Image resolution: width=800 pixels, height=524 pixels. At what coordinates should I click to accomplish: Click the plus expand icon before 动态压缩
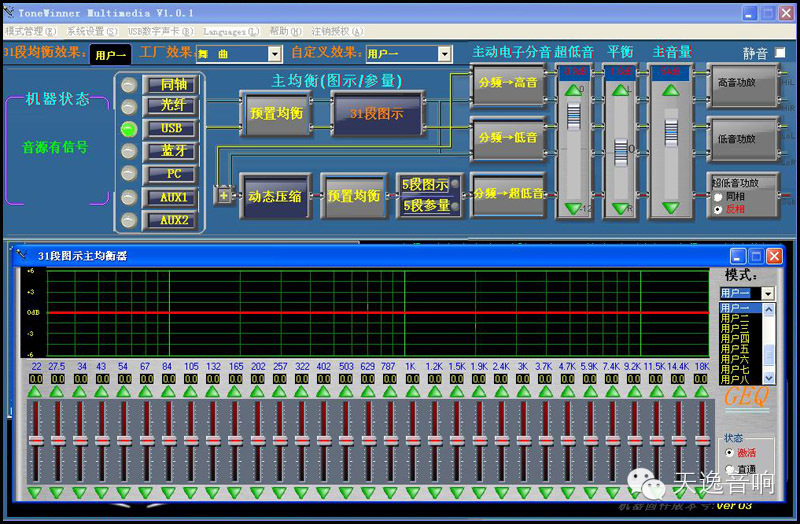pyautogui.click(x=223, y=195)
